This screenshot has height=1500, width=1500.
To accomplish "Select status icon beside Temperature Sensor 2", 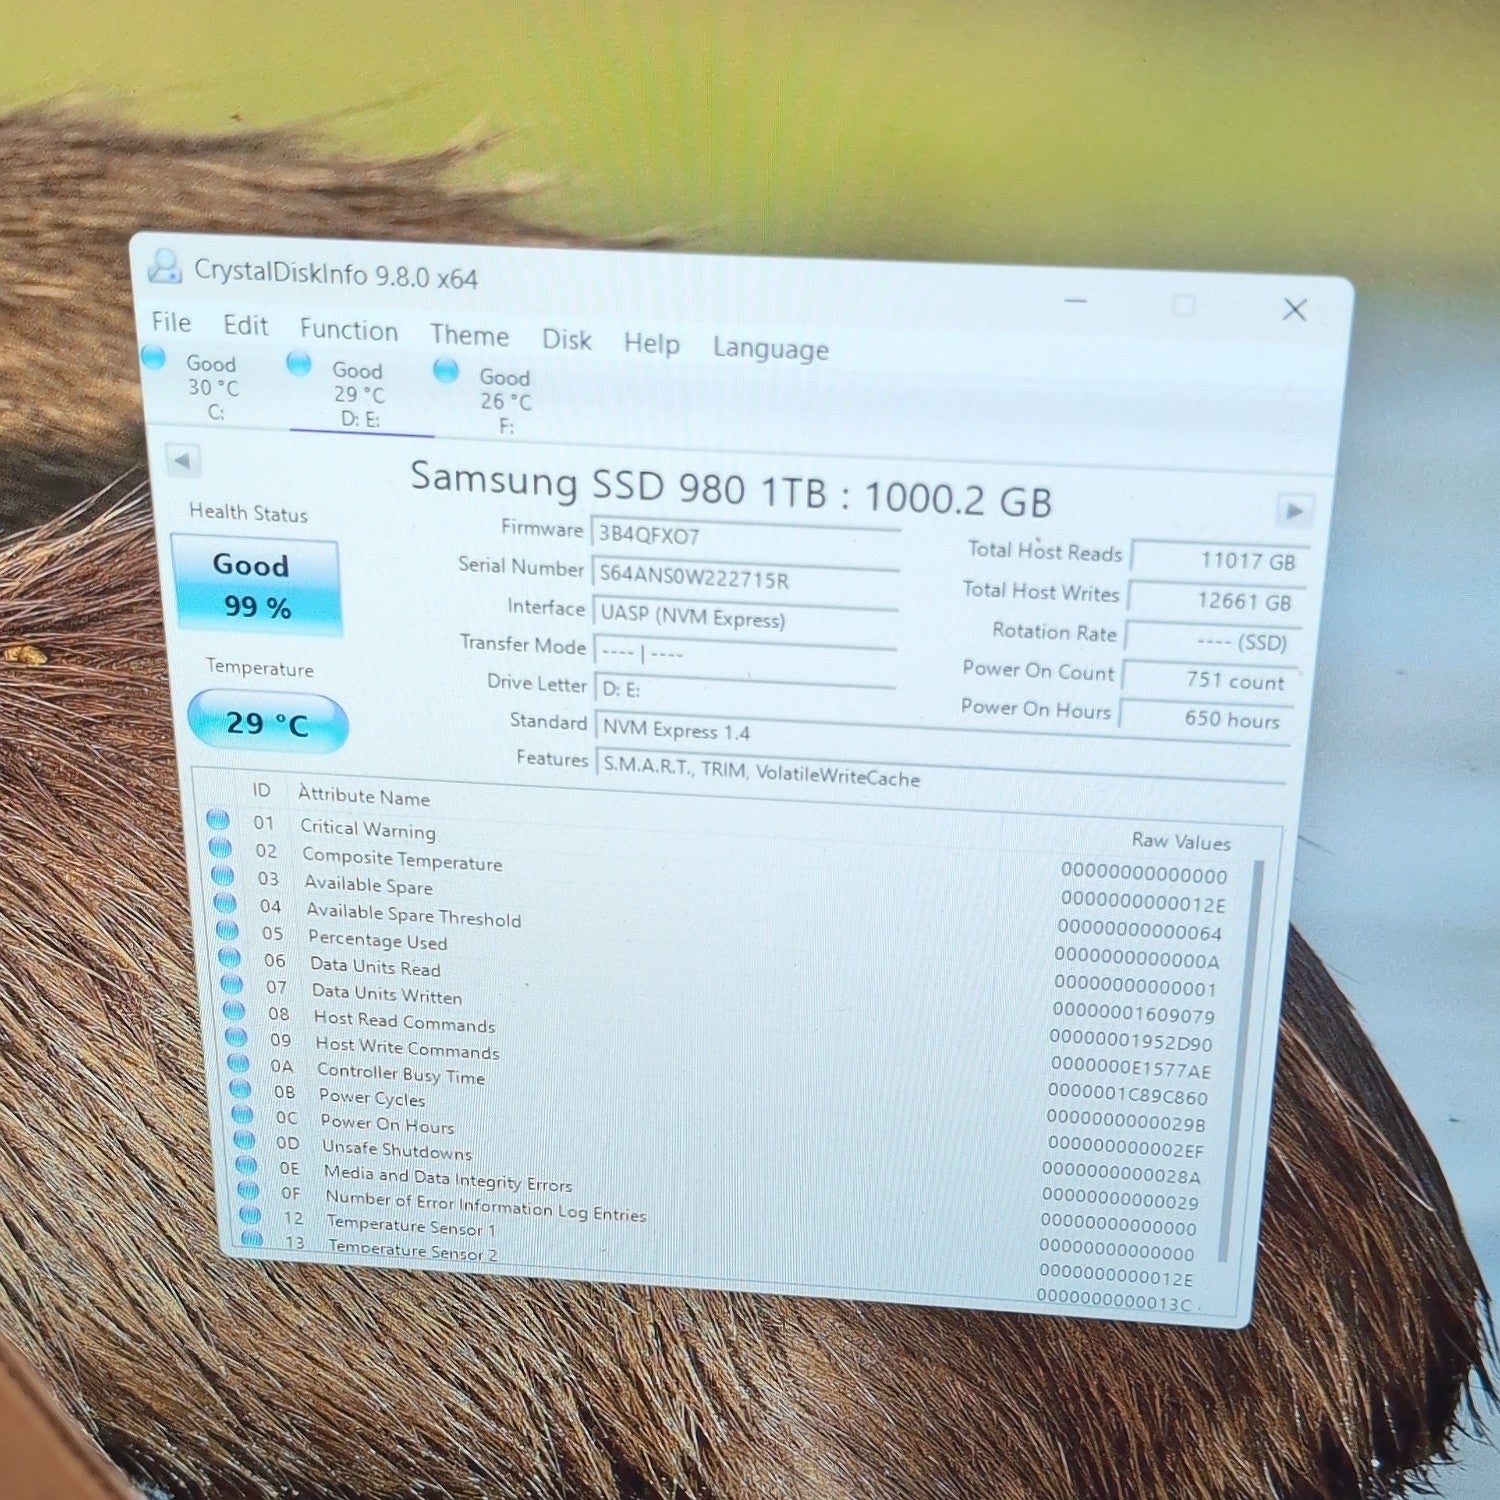I will (252, 1238).
